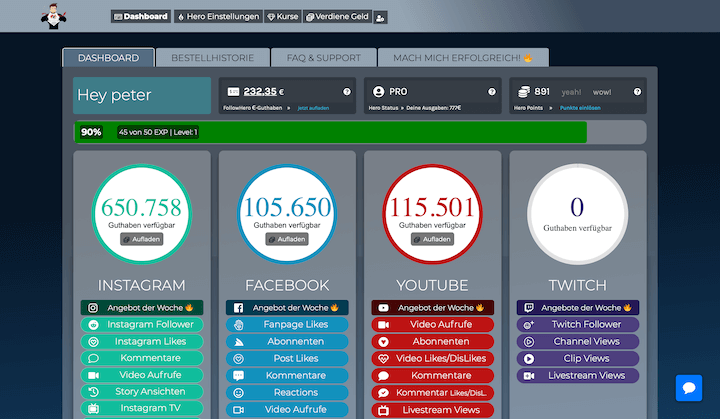This screenshot has width=720, height=419.
Task: Click the FollowHero superhero logo
Action: [54, 17]
